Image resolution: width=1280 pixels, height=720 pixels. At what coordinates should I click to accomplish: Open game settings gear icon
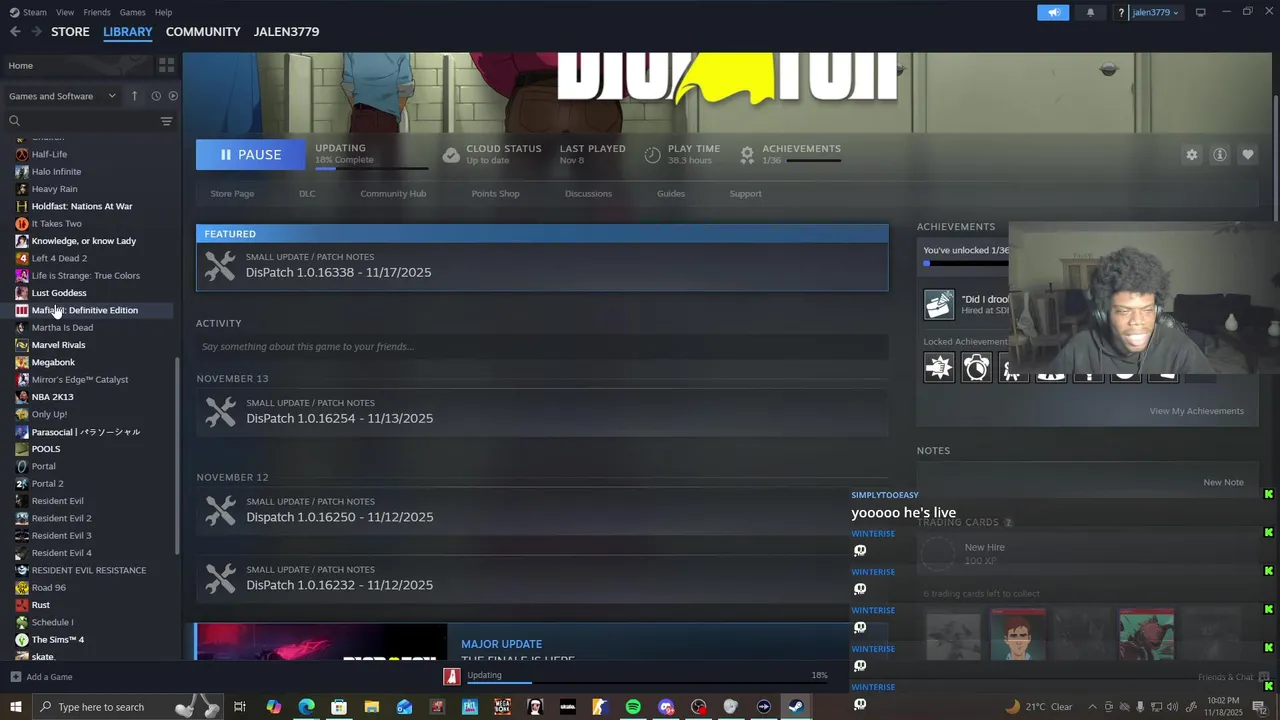(1191, 155)
